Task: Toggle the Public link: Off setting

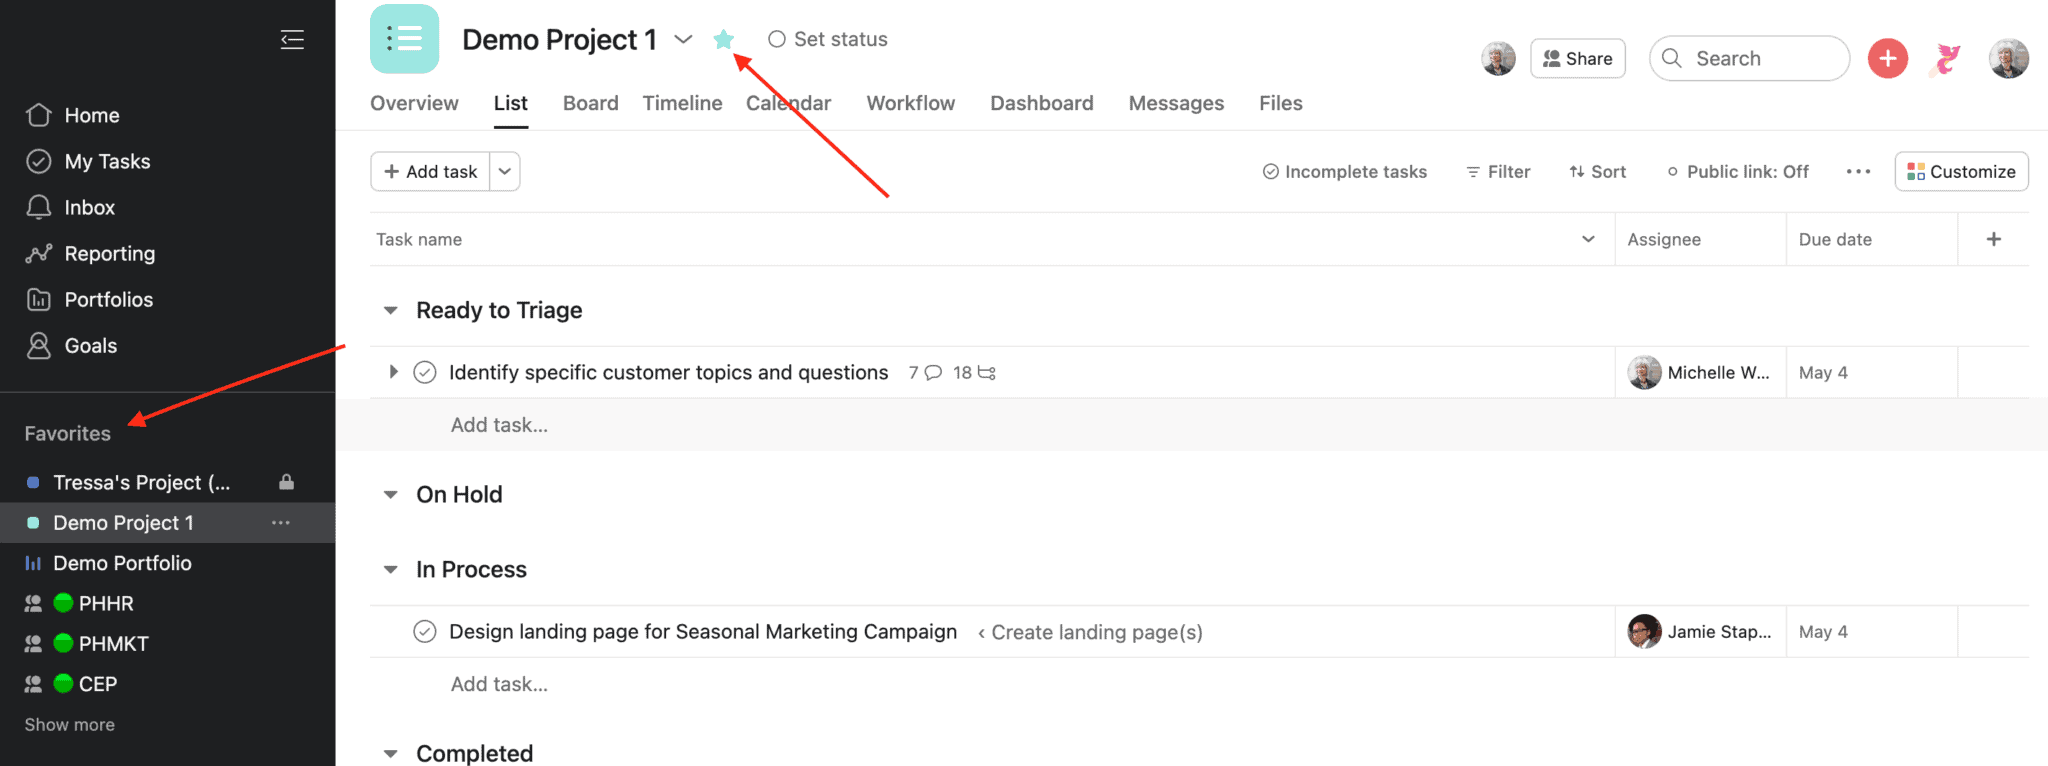Action: pos(1738,171)
